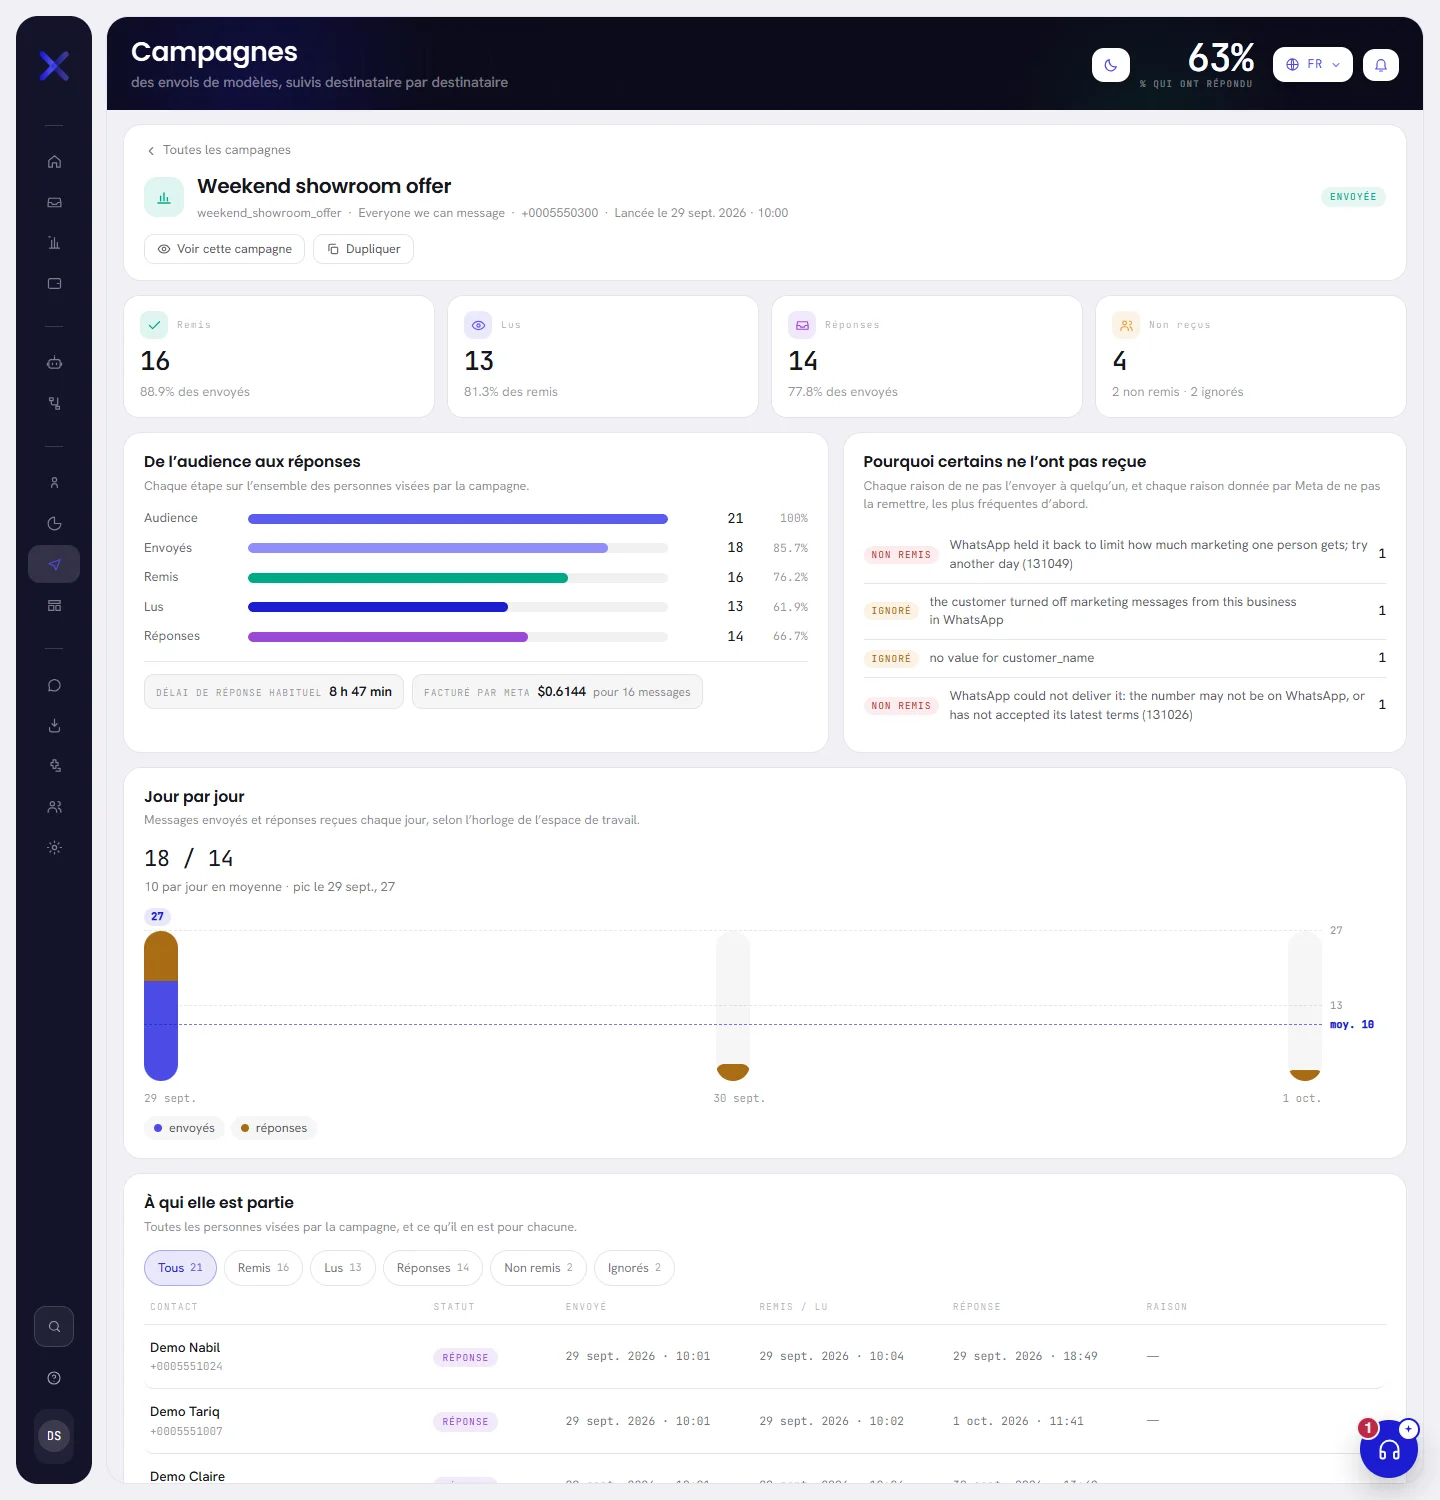Click the 30 sept. bar in the daily chart
Viewport: 1440px width, 1500px height.
(x=733, y=1006)
